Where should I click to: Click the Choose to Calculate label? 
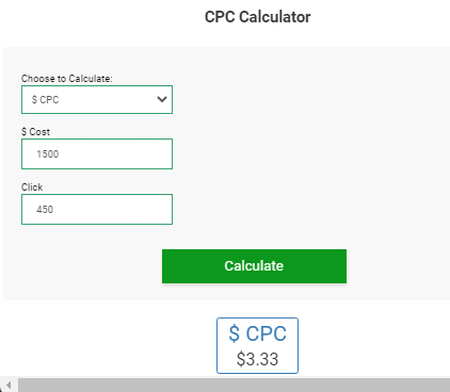point(67,79)
